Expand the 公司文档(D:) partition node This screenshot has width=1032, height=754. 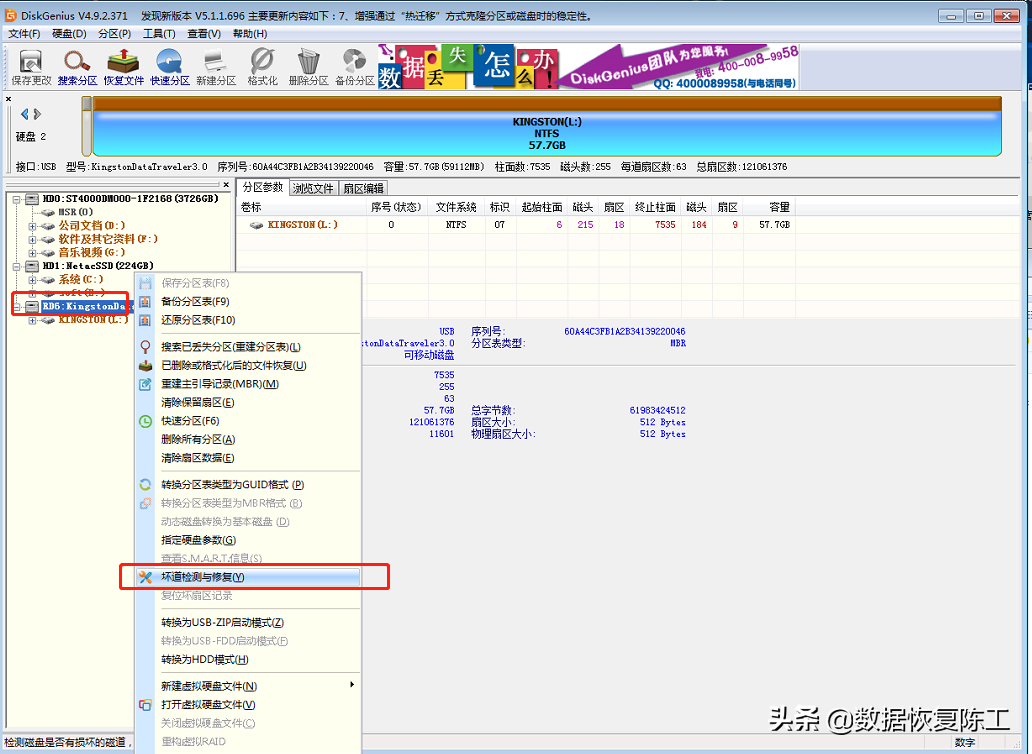(x=32, y=226)
